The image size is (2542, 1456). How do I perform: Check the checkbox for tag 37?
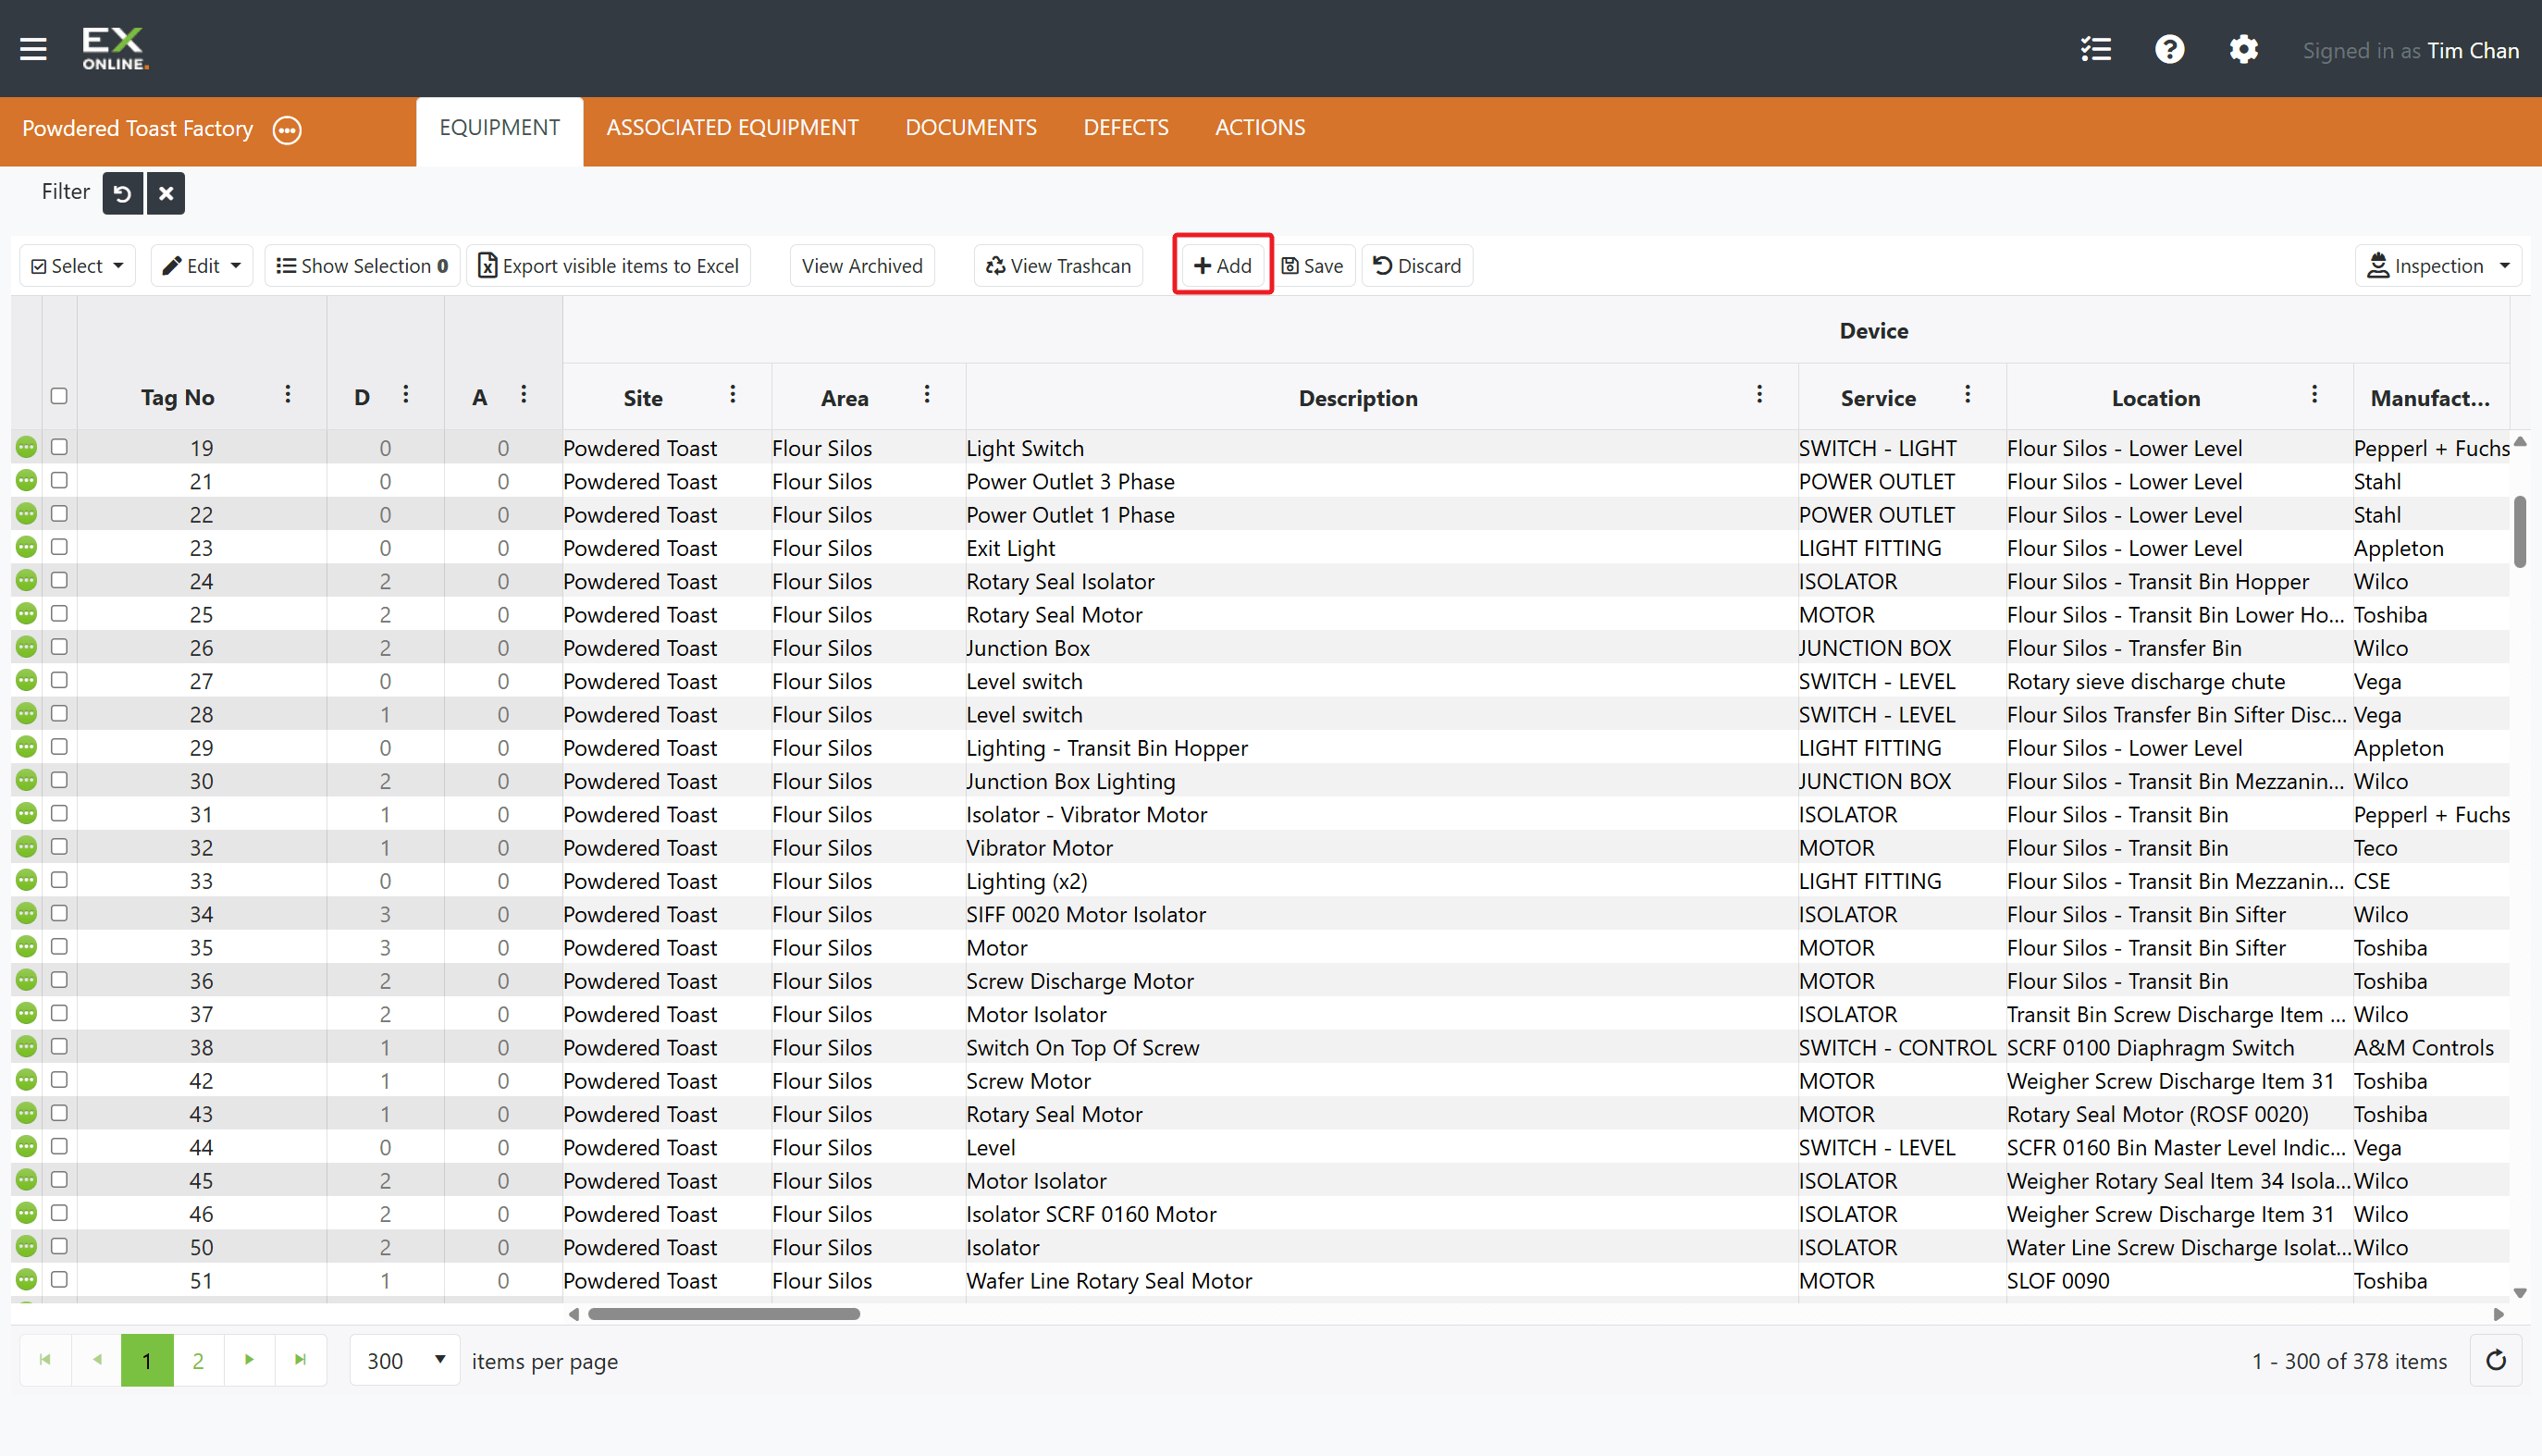tap(59, 1013)
